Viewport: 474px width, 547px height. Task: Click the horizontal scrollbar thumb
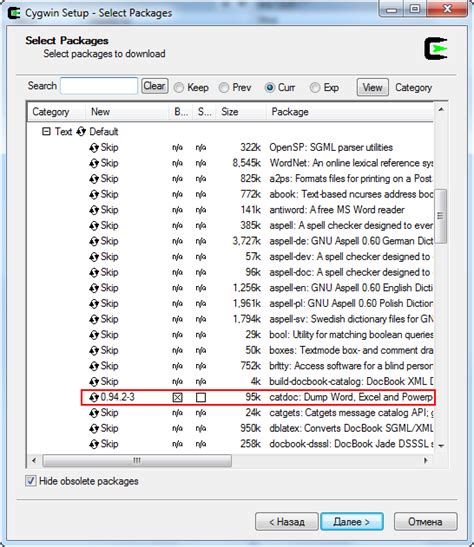coord(137,460)
